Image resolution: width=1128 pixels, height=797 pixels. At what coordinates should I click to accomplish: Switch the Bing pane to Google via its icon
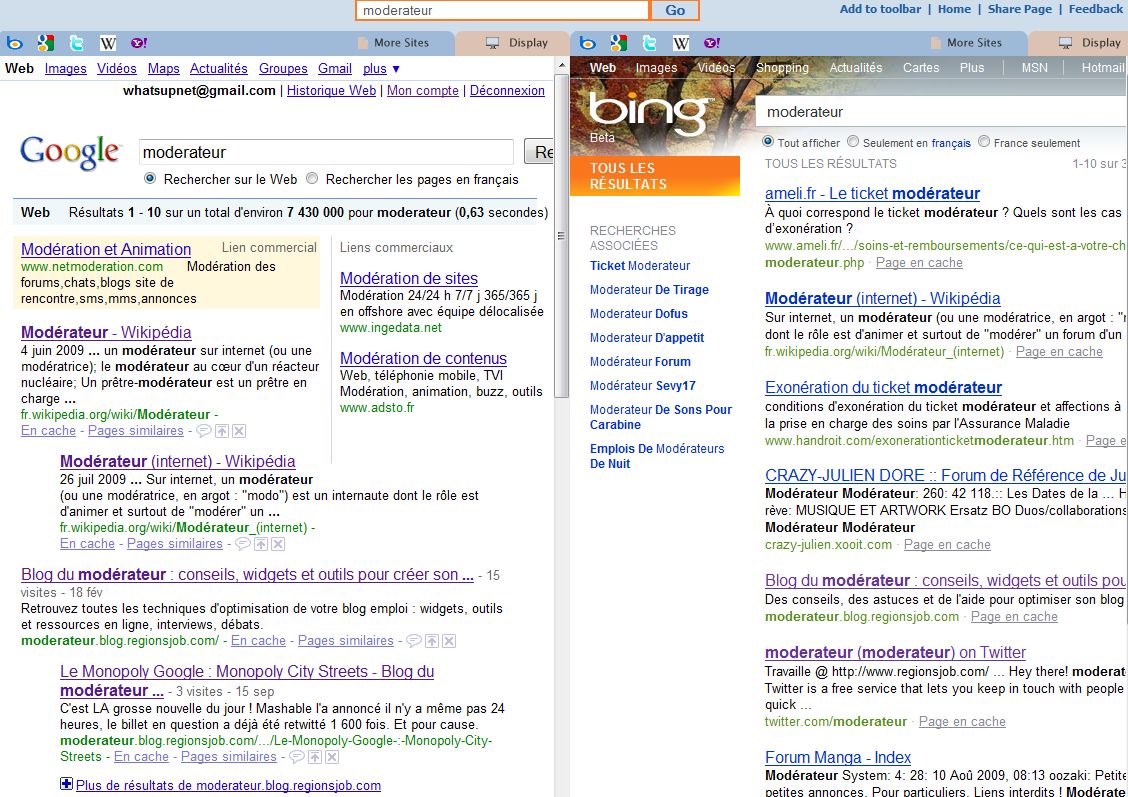tap(619, 43)
